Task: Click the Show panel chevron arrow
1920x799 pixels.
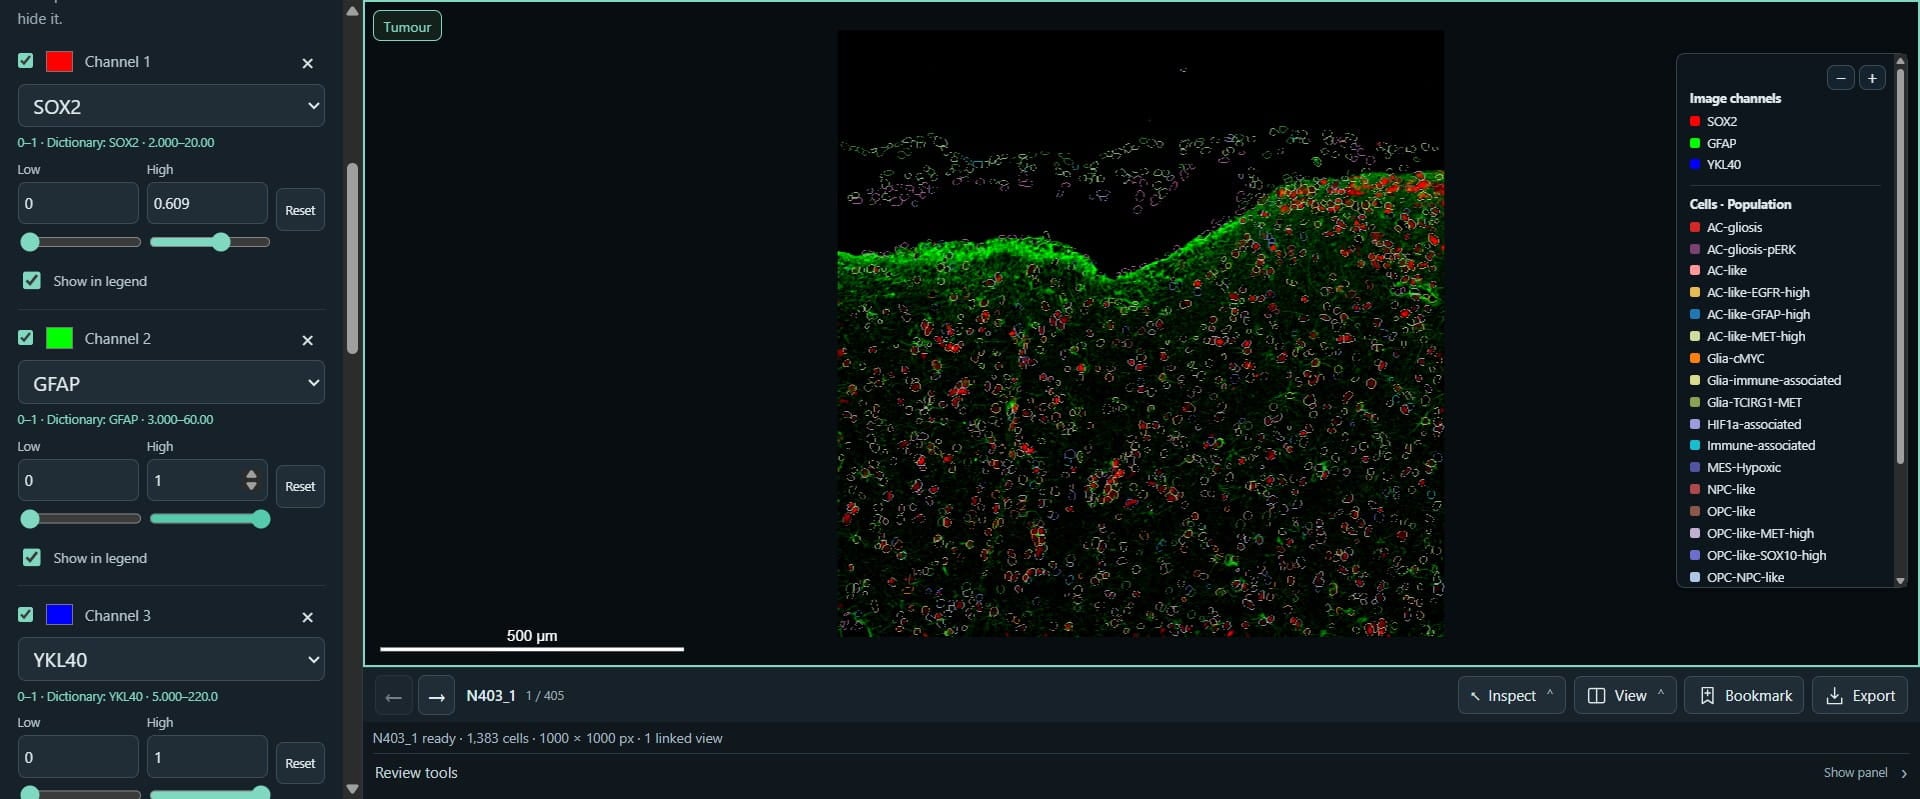Action: point(1904,773)
